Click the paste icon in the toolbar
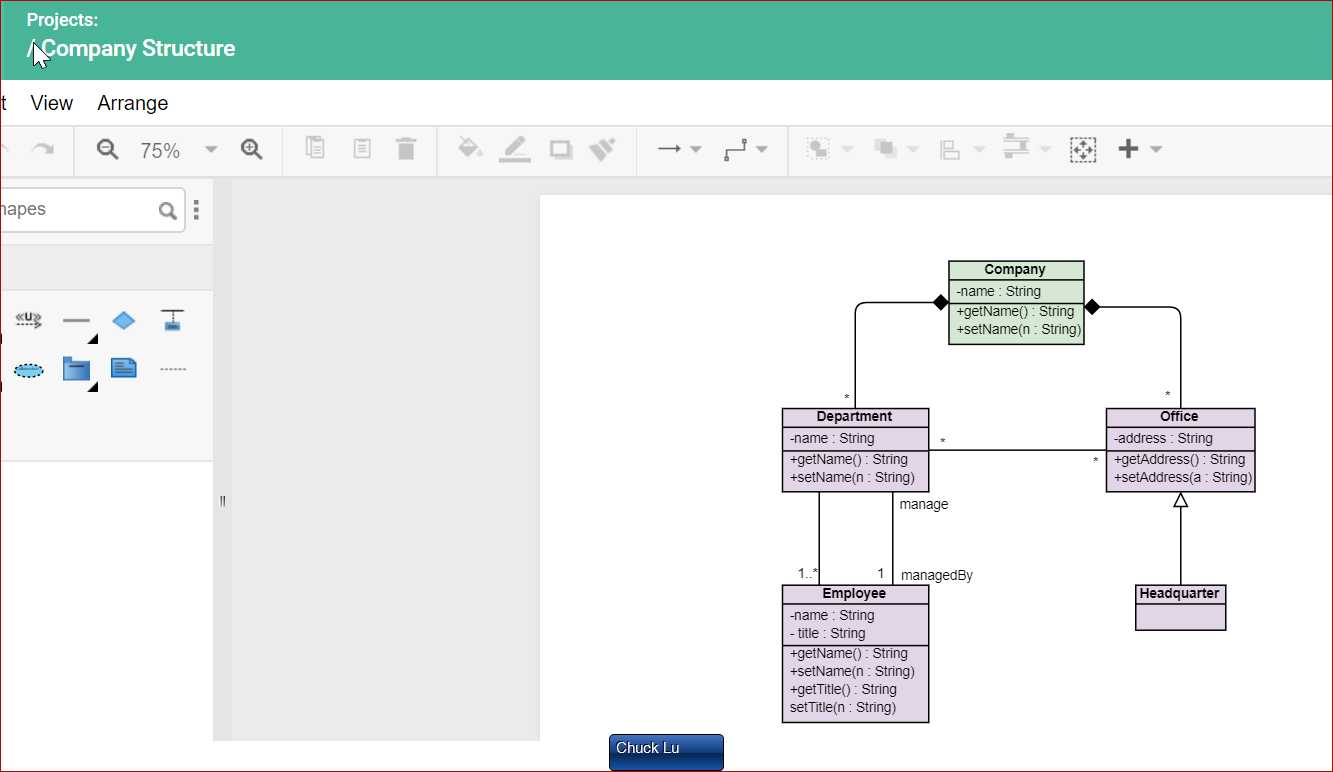This screenshot has height=772, width=1333. pyautogui.click(x=362, y=148)
